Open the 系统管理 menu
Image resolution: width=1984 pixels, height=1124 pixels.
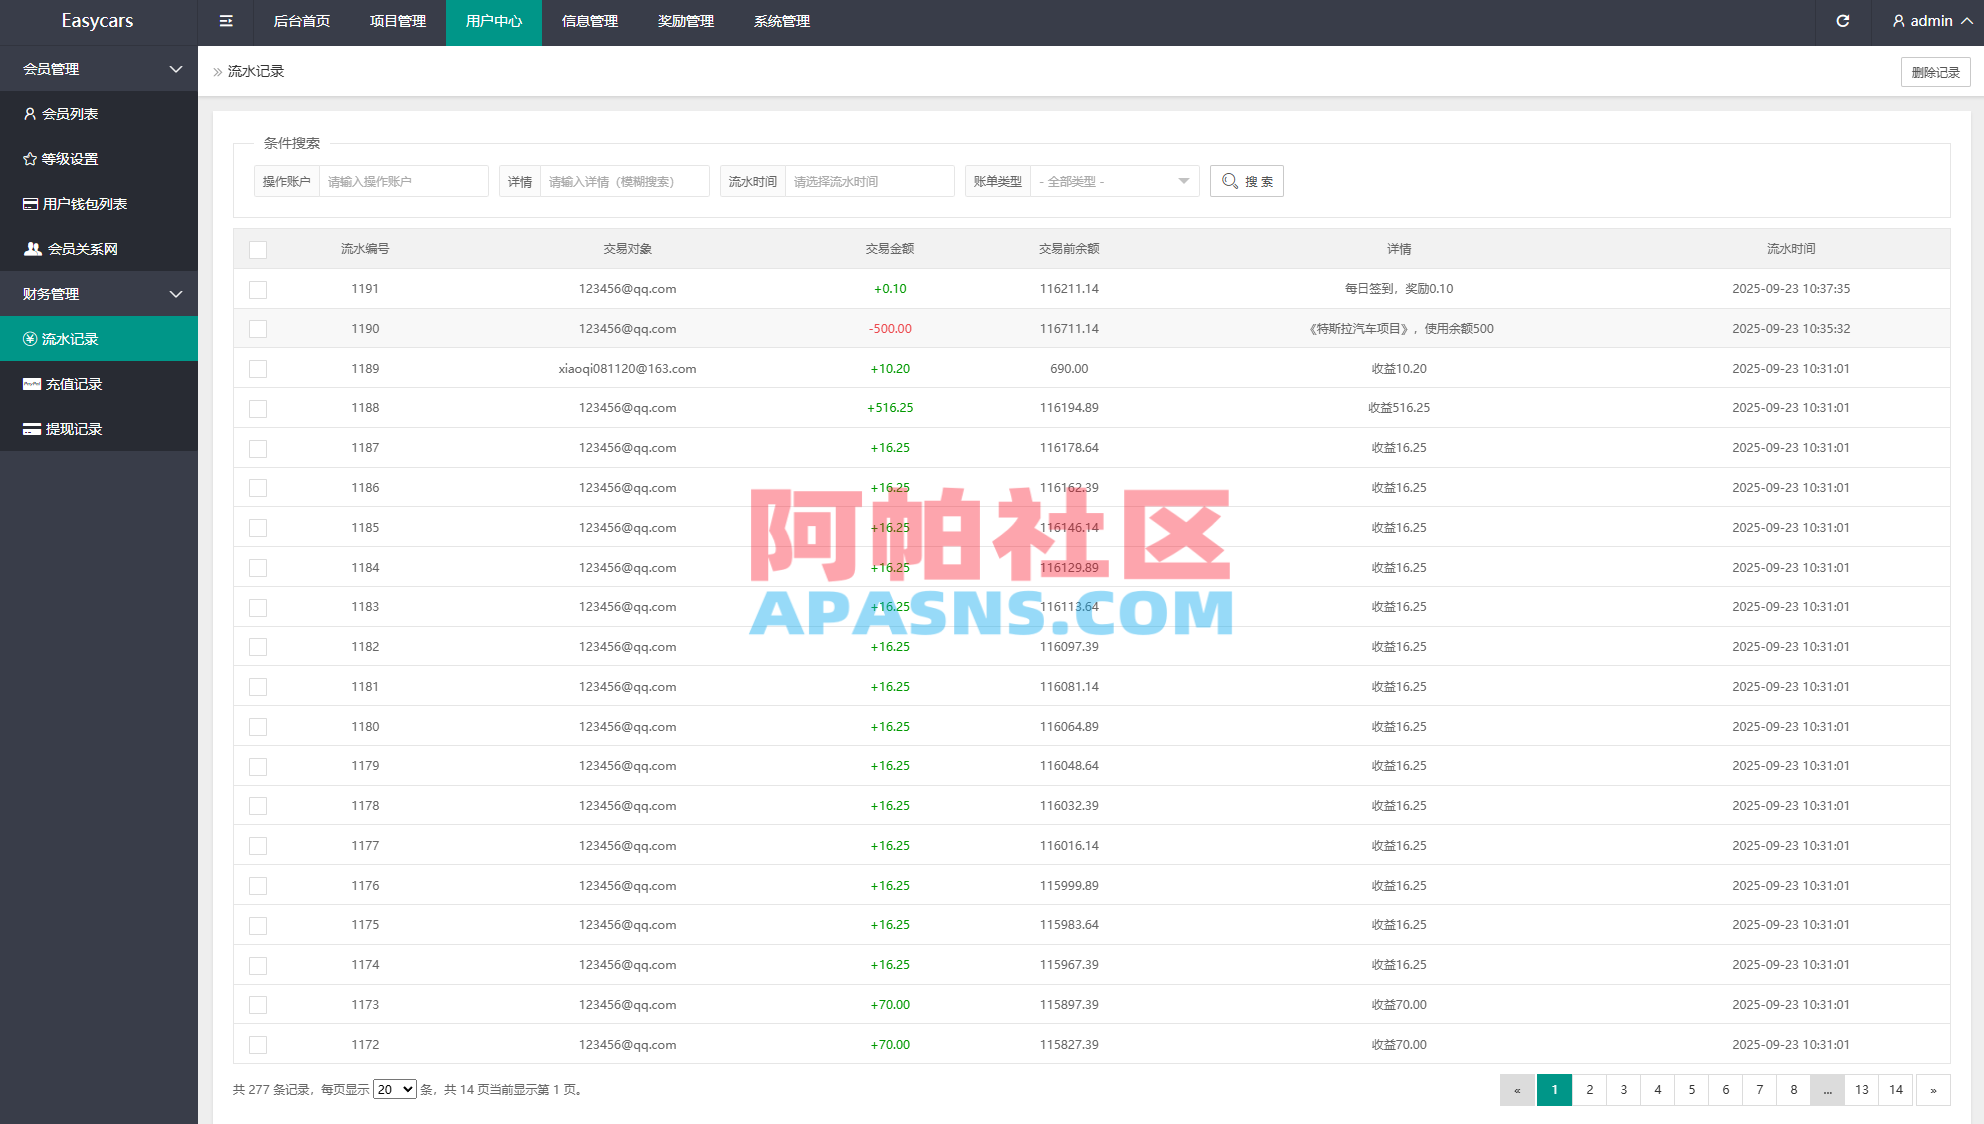[x=781, y=21]
